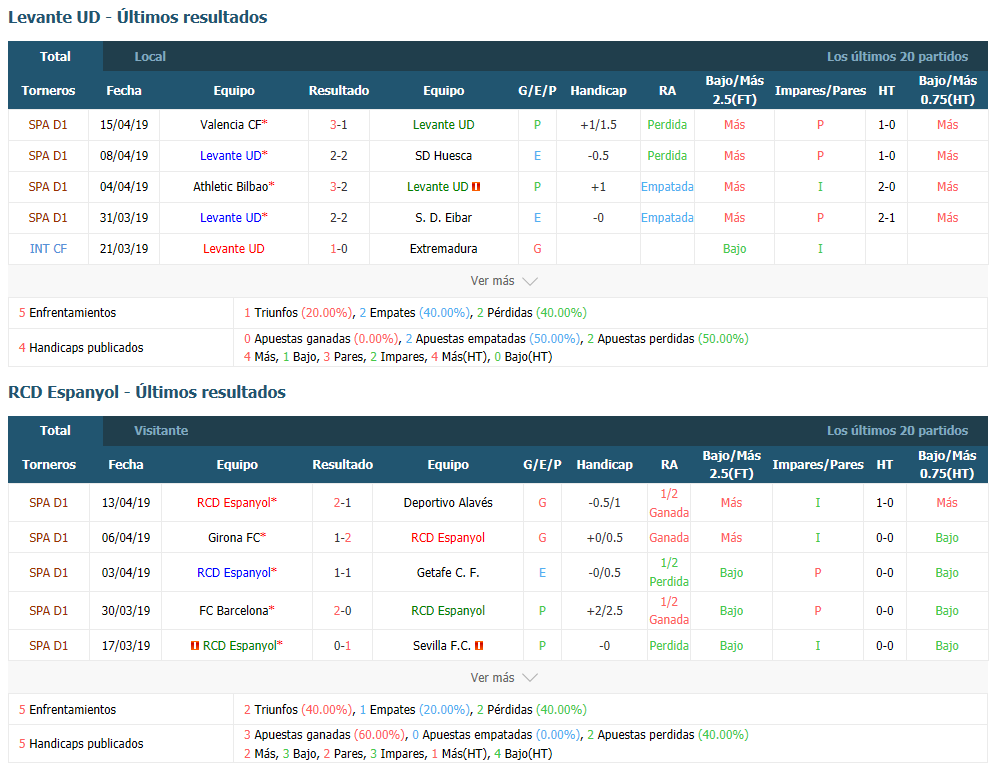This screenshot has width=994, height=770.
Task: Click the RCD Espanyol - Últimos resultados heading
Action: (x=147, y=392)
